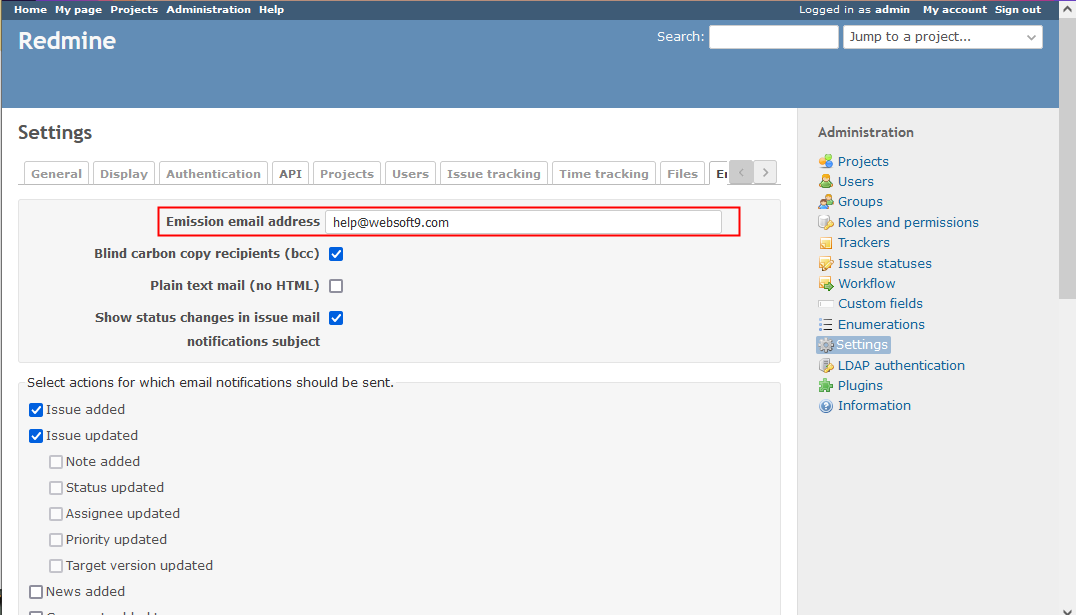Open My account link
1076x615 pixels.
[955, 10]
